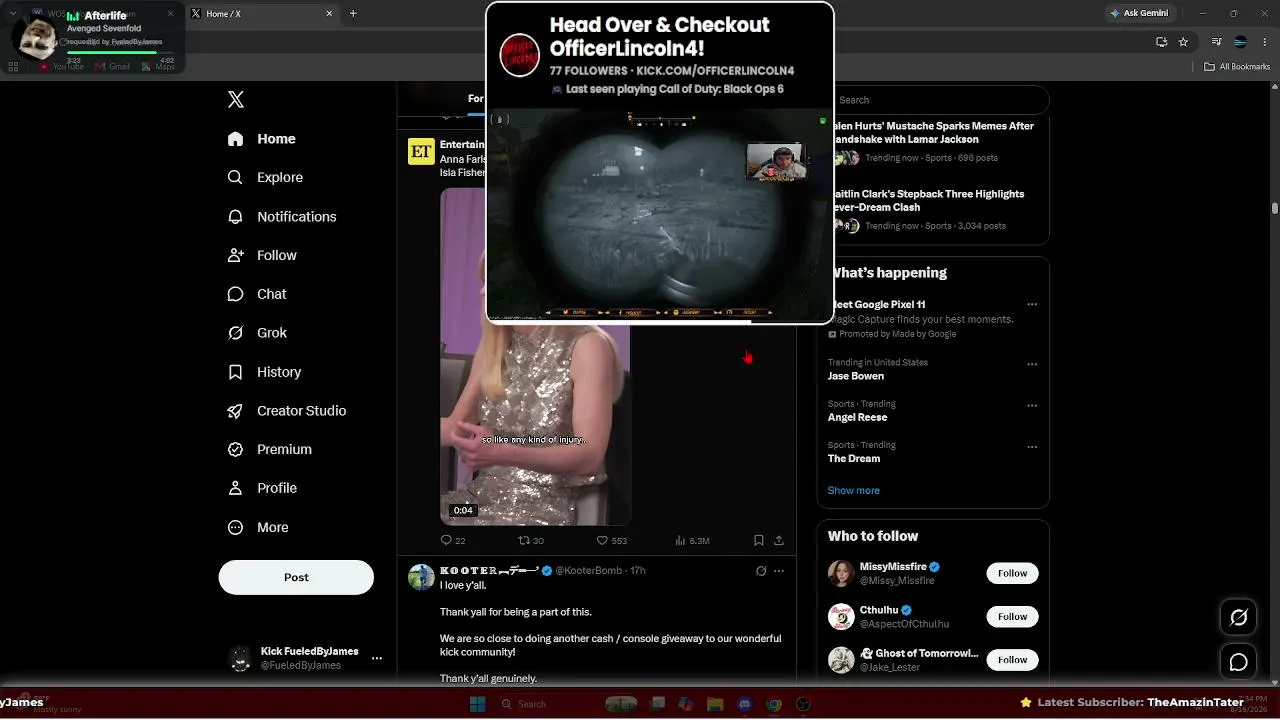The height and width of the screenshot is (720, 1280).
Task: Open Notifications in the sidebar
Action: coord(282,216)
